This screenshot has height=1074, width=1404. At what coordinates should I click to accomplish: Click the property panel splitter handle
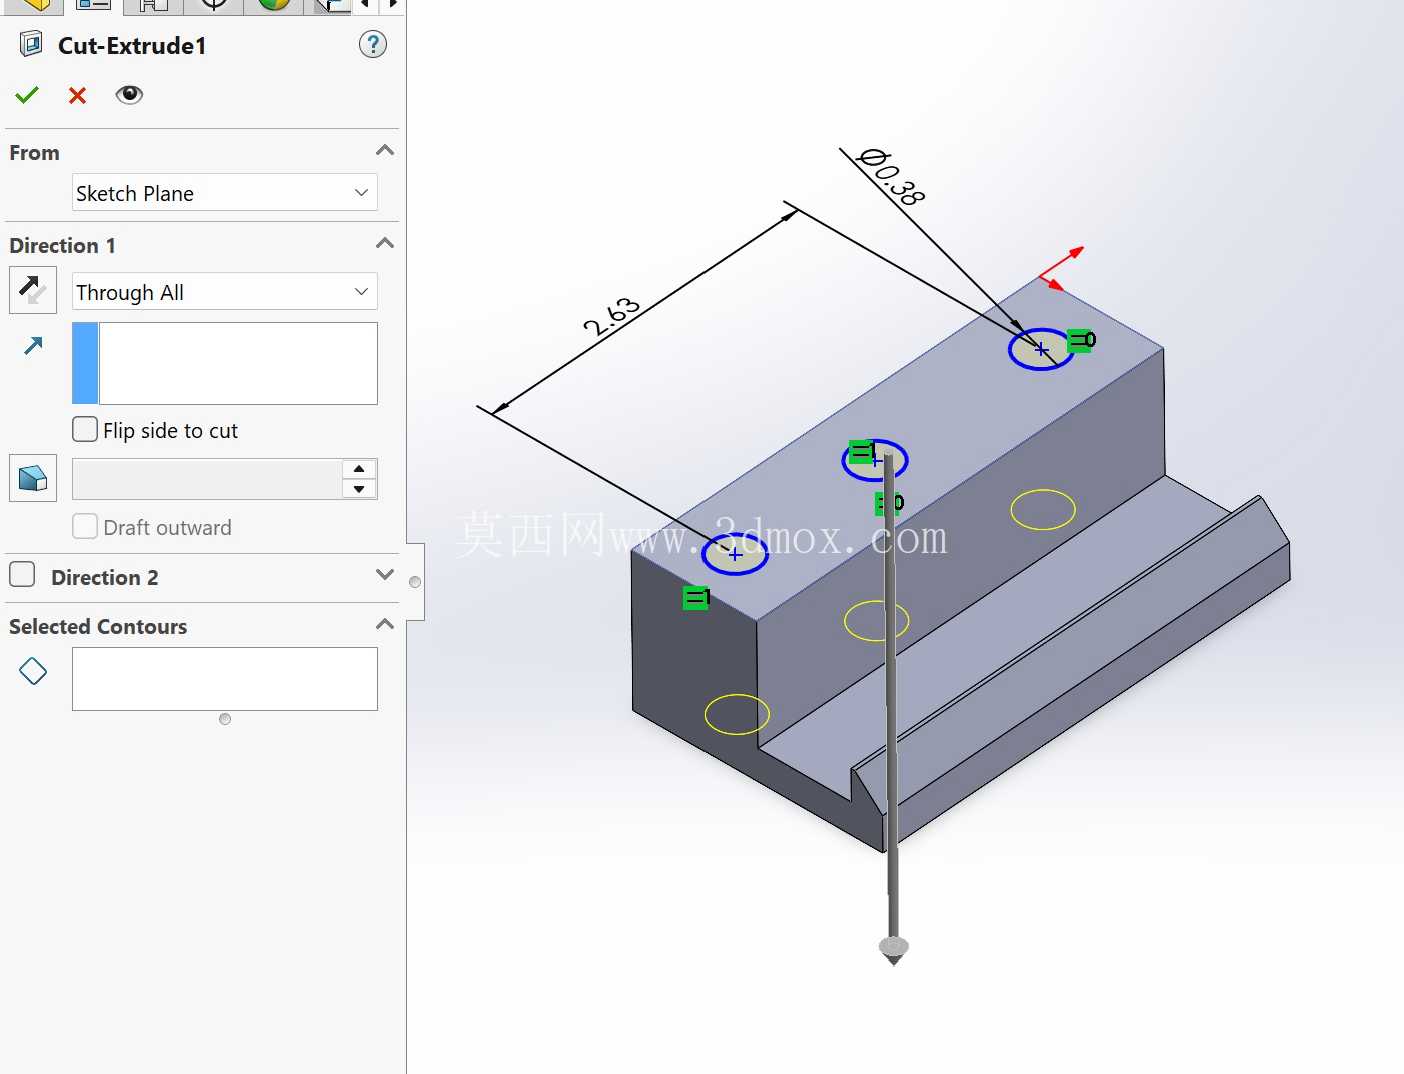click(415, 582)
